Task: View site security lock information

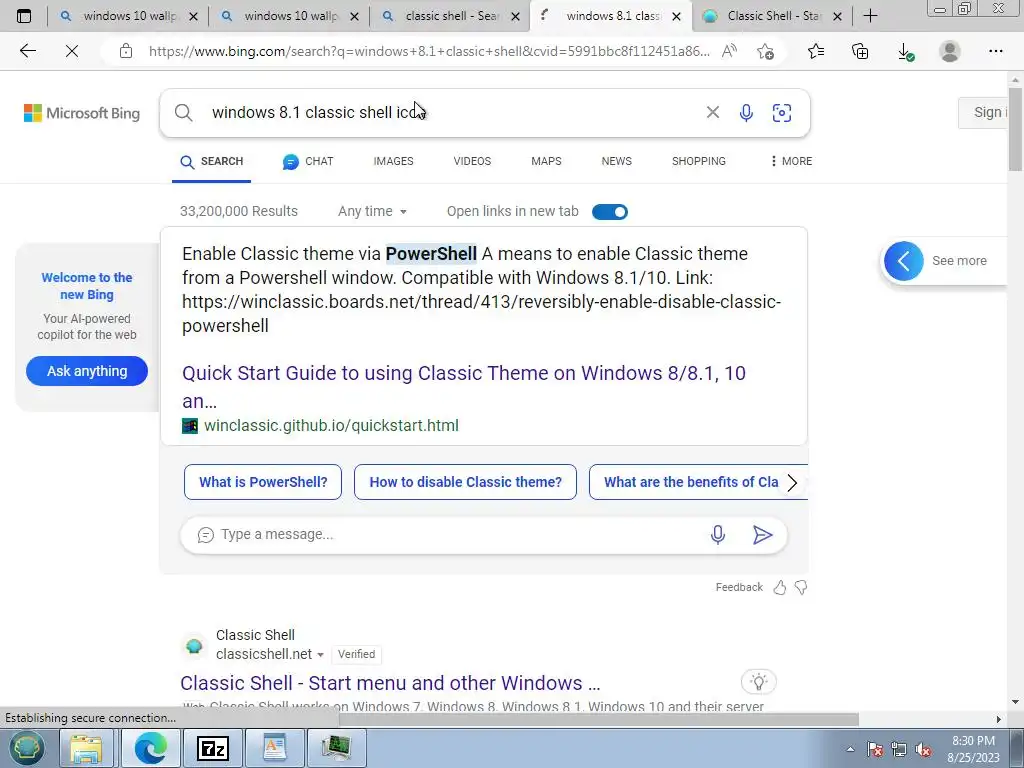Action: tap(126, 51)
